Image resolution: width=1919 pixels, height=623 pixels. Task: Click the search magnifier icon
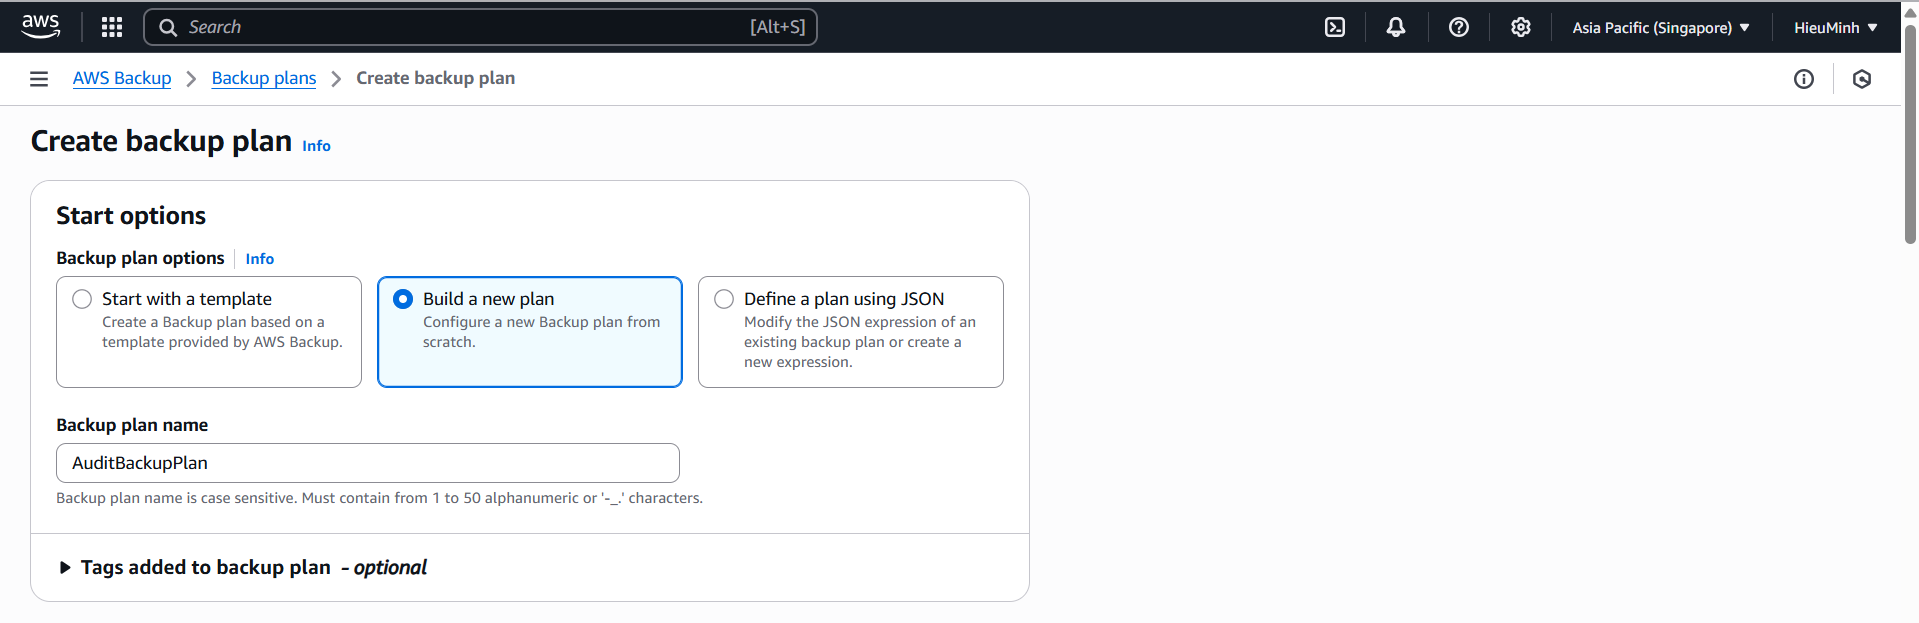168,27
